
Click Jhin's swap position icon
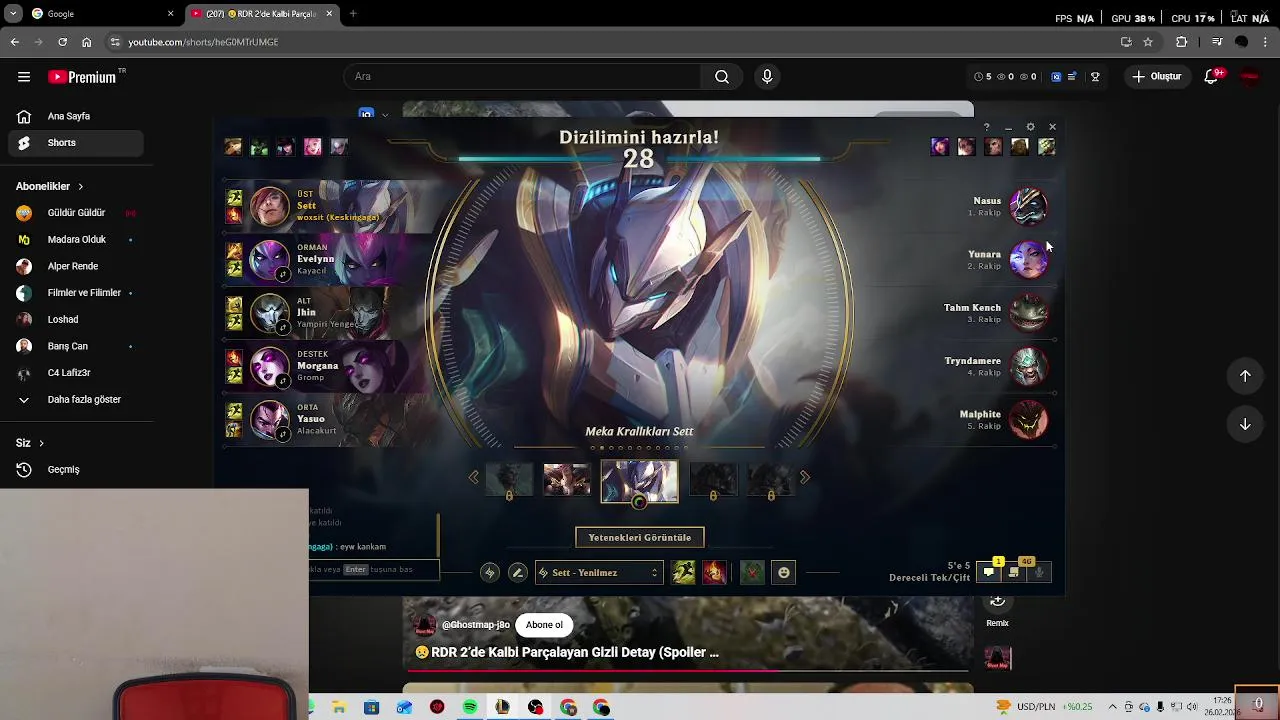point(283,327)
